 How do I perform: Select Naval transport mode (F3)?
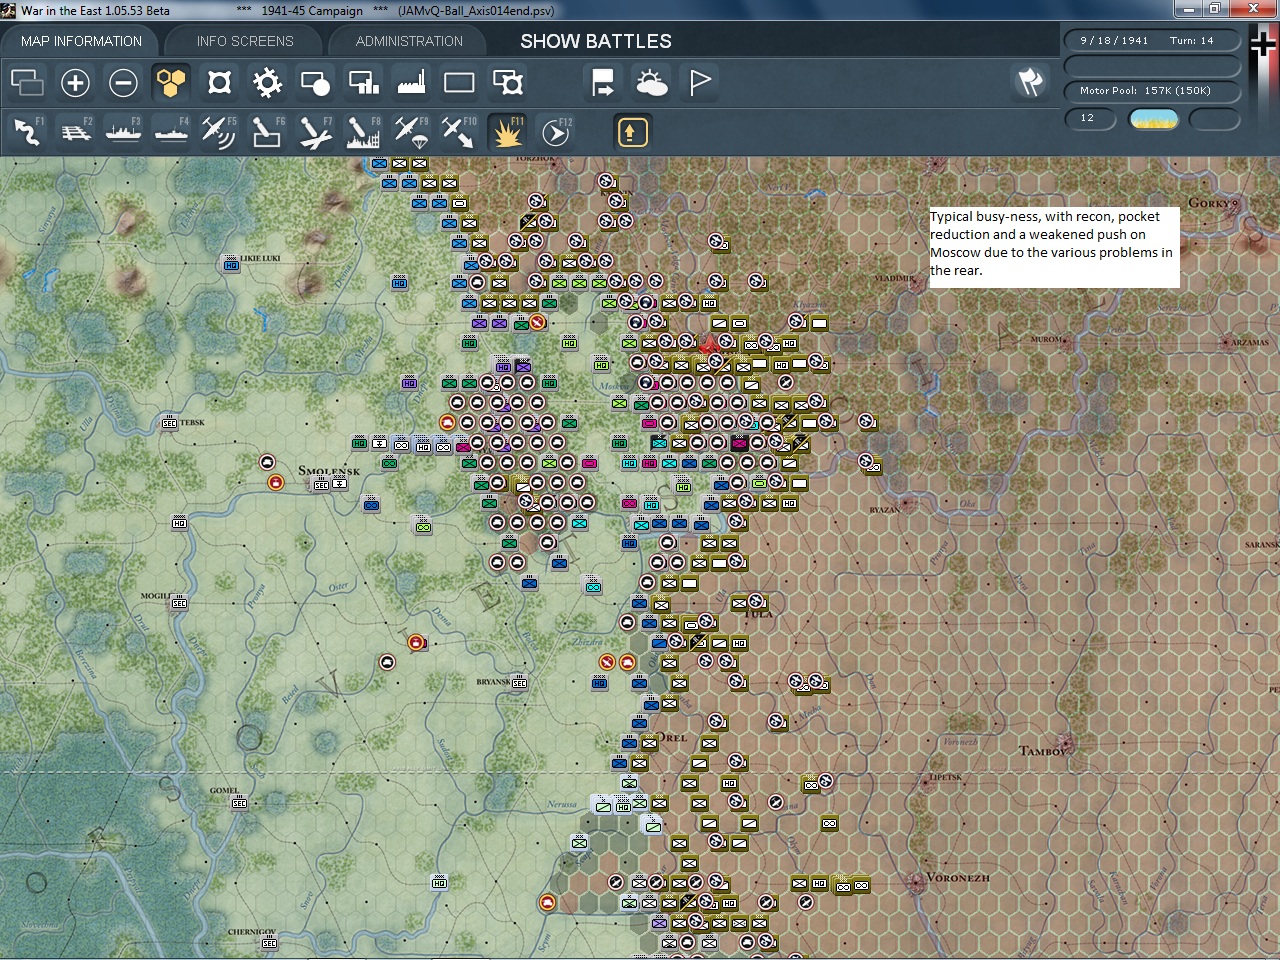pos(123,132)
